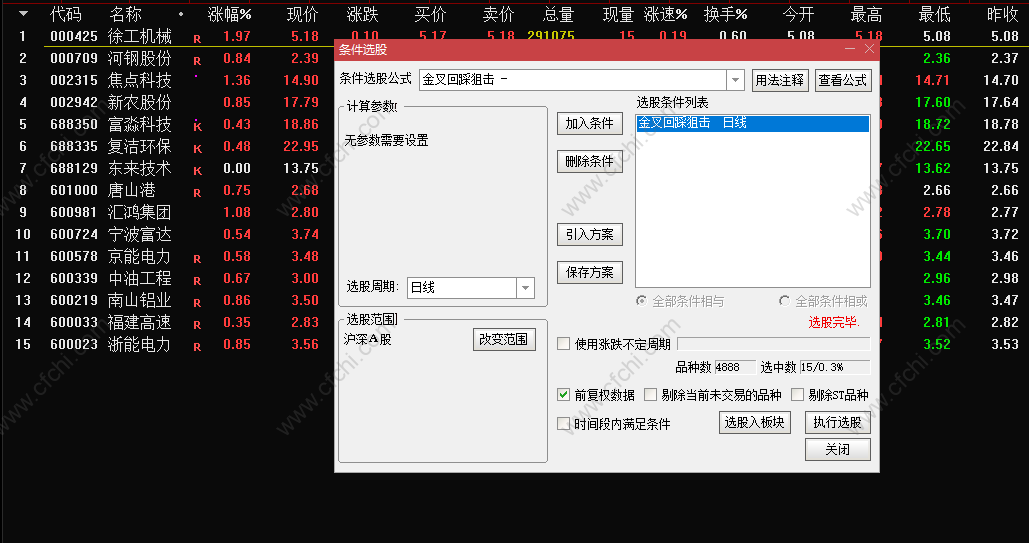Click the K marker beside 富淼科技
The height and width of the screenshot is (543, 1029).
[198, 127]
